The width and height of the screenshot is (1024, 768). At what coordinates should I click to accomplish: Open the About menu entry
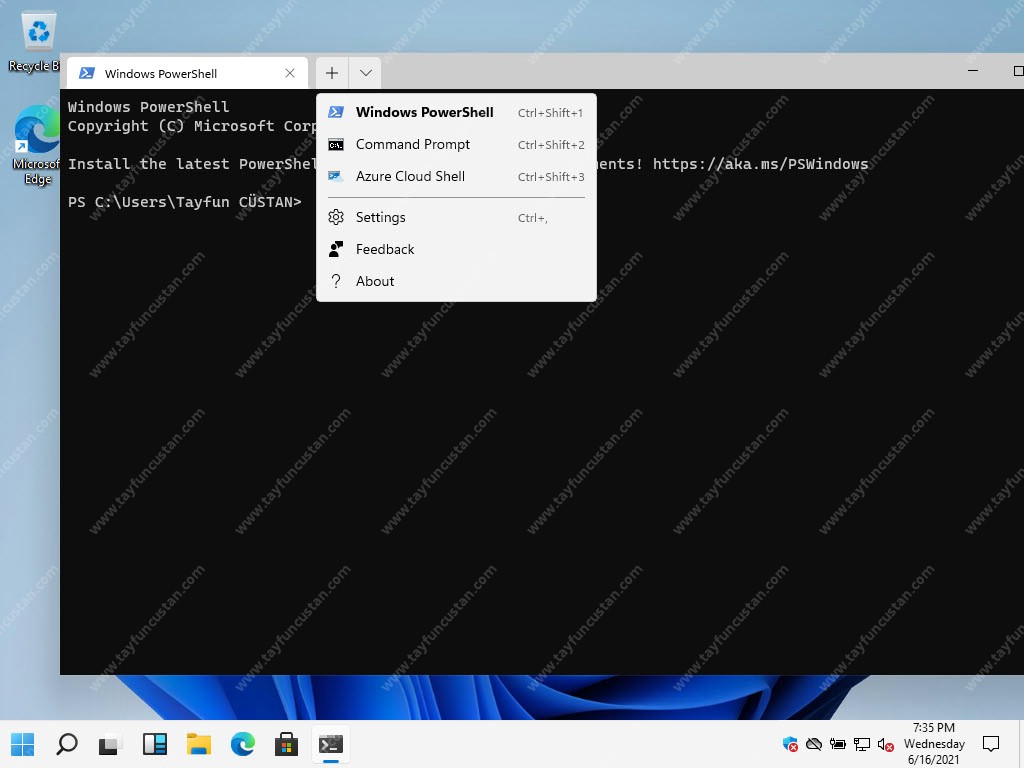click(x=456, y=281)
